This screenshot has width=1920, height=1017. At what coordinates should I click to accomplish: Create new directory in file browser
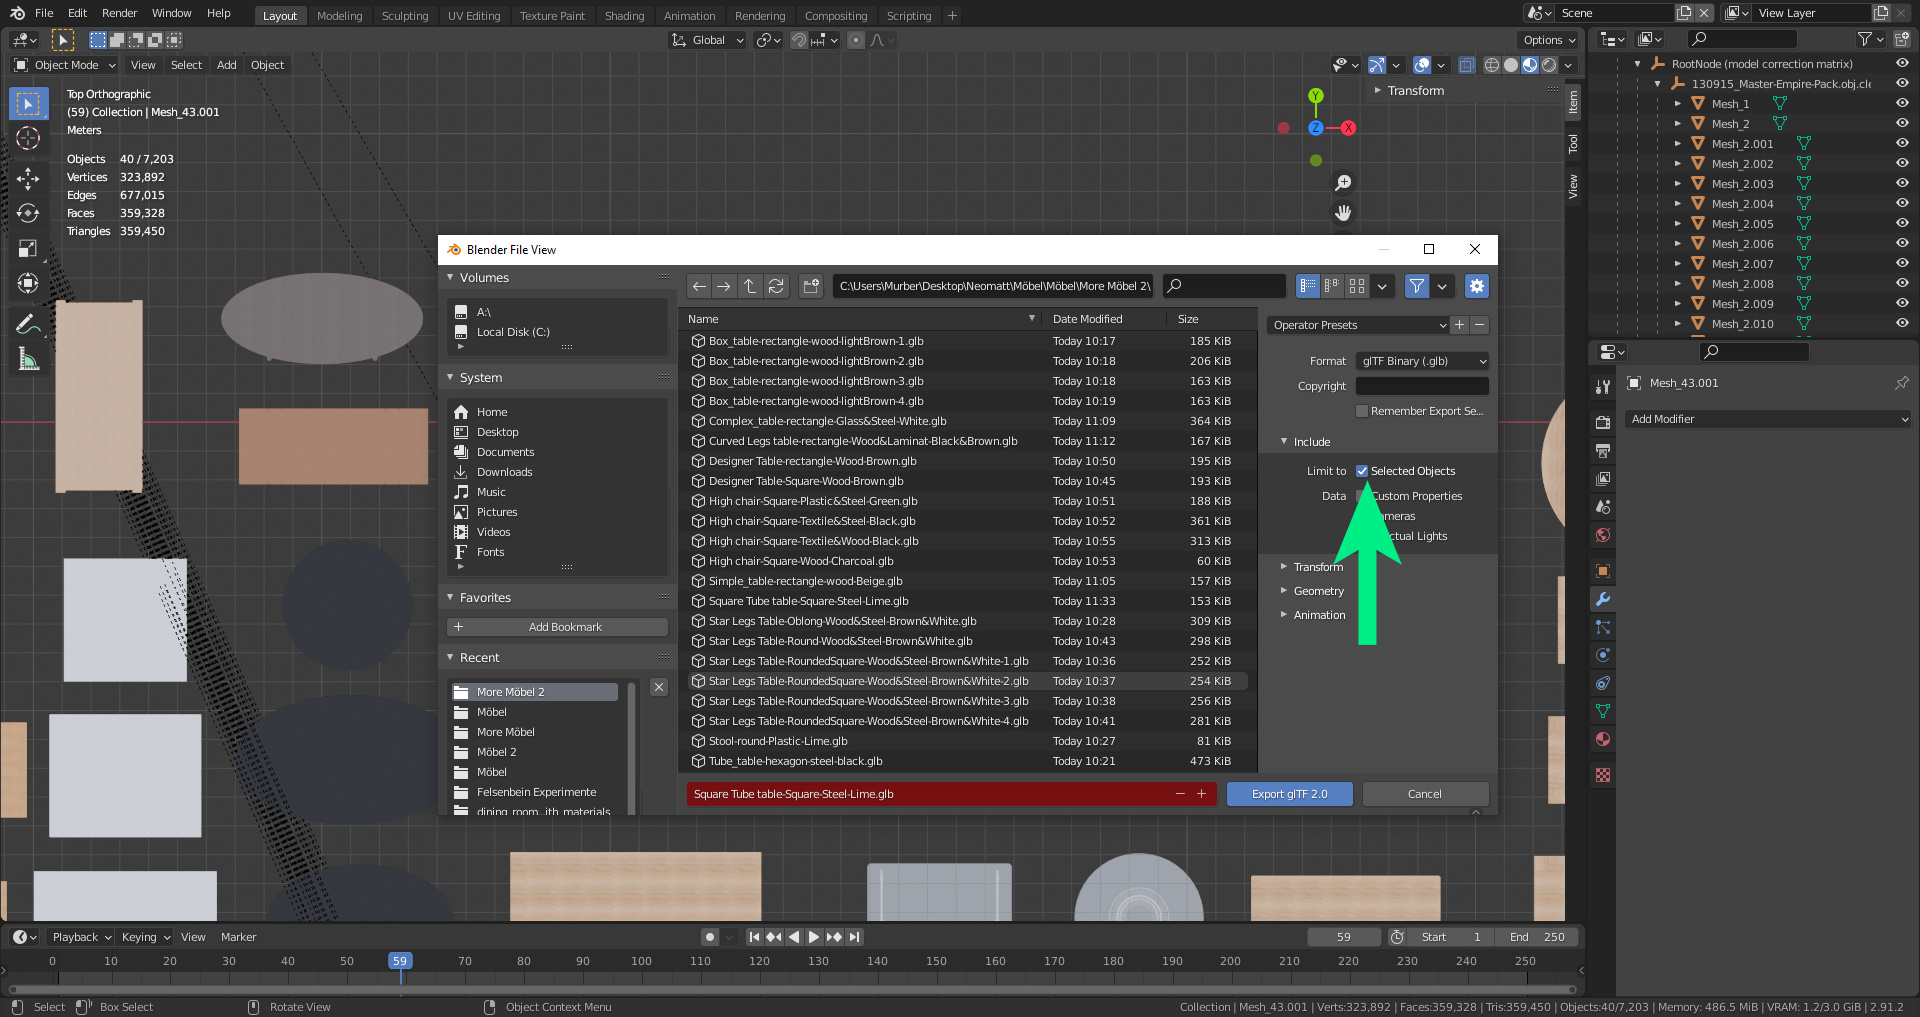(x=811, y=286)
